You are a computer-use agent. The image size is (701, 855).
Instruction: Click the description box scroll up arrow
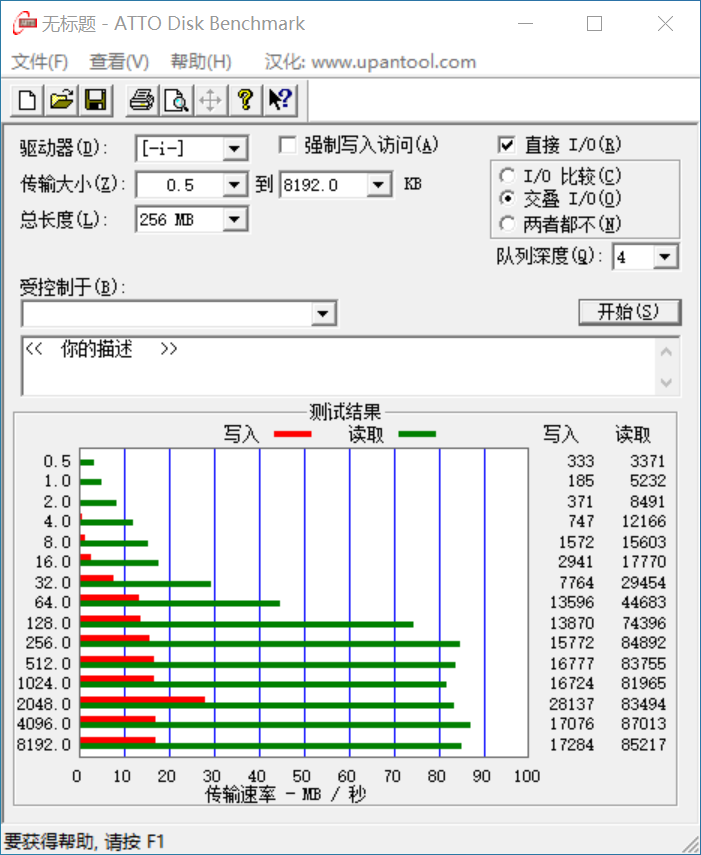666,352
